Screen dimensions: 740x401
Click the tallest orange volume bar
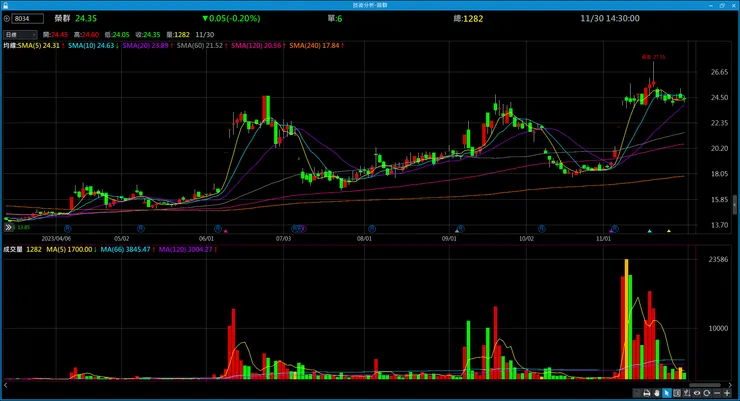coord(626,319)
